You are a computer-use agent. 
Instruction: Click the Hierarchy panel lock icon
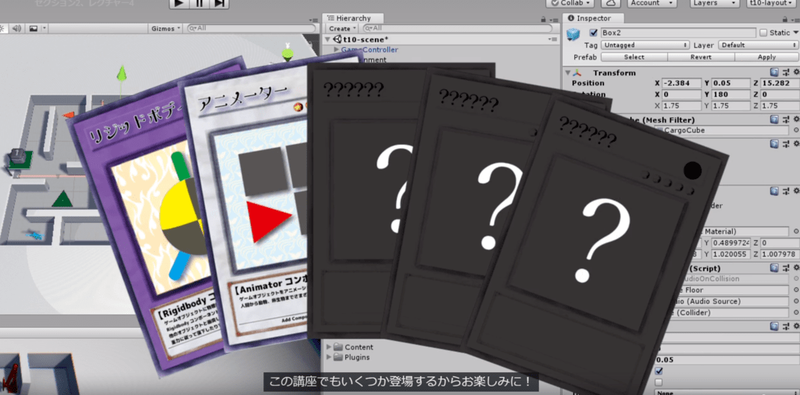[543, 18]
